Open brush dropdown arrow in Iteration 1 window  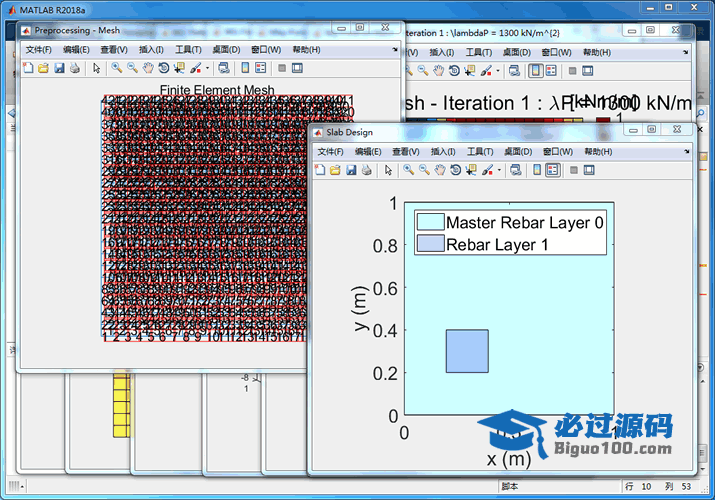pos(498,72)
